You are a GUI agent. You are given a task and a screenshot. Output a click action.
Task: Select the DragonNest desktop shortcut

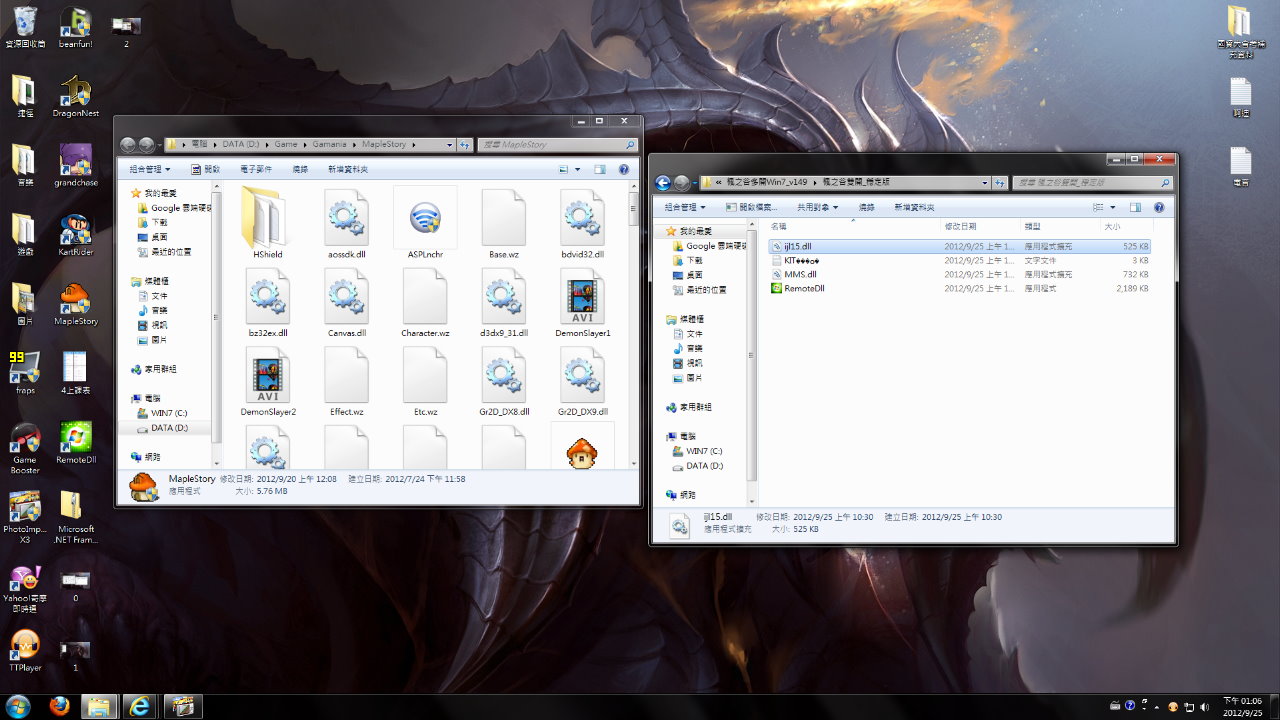75,97
